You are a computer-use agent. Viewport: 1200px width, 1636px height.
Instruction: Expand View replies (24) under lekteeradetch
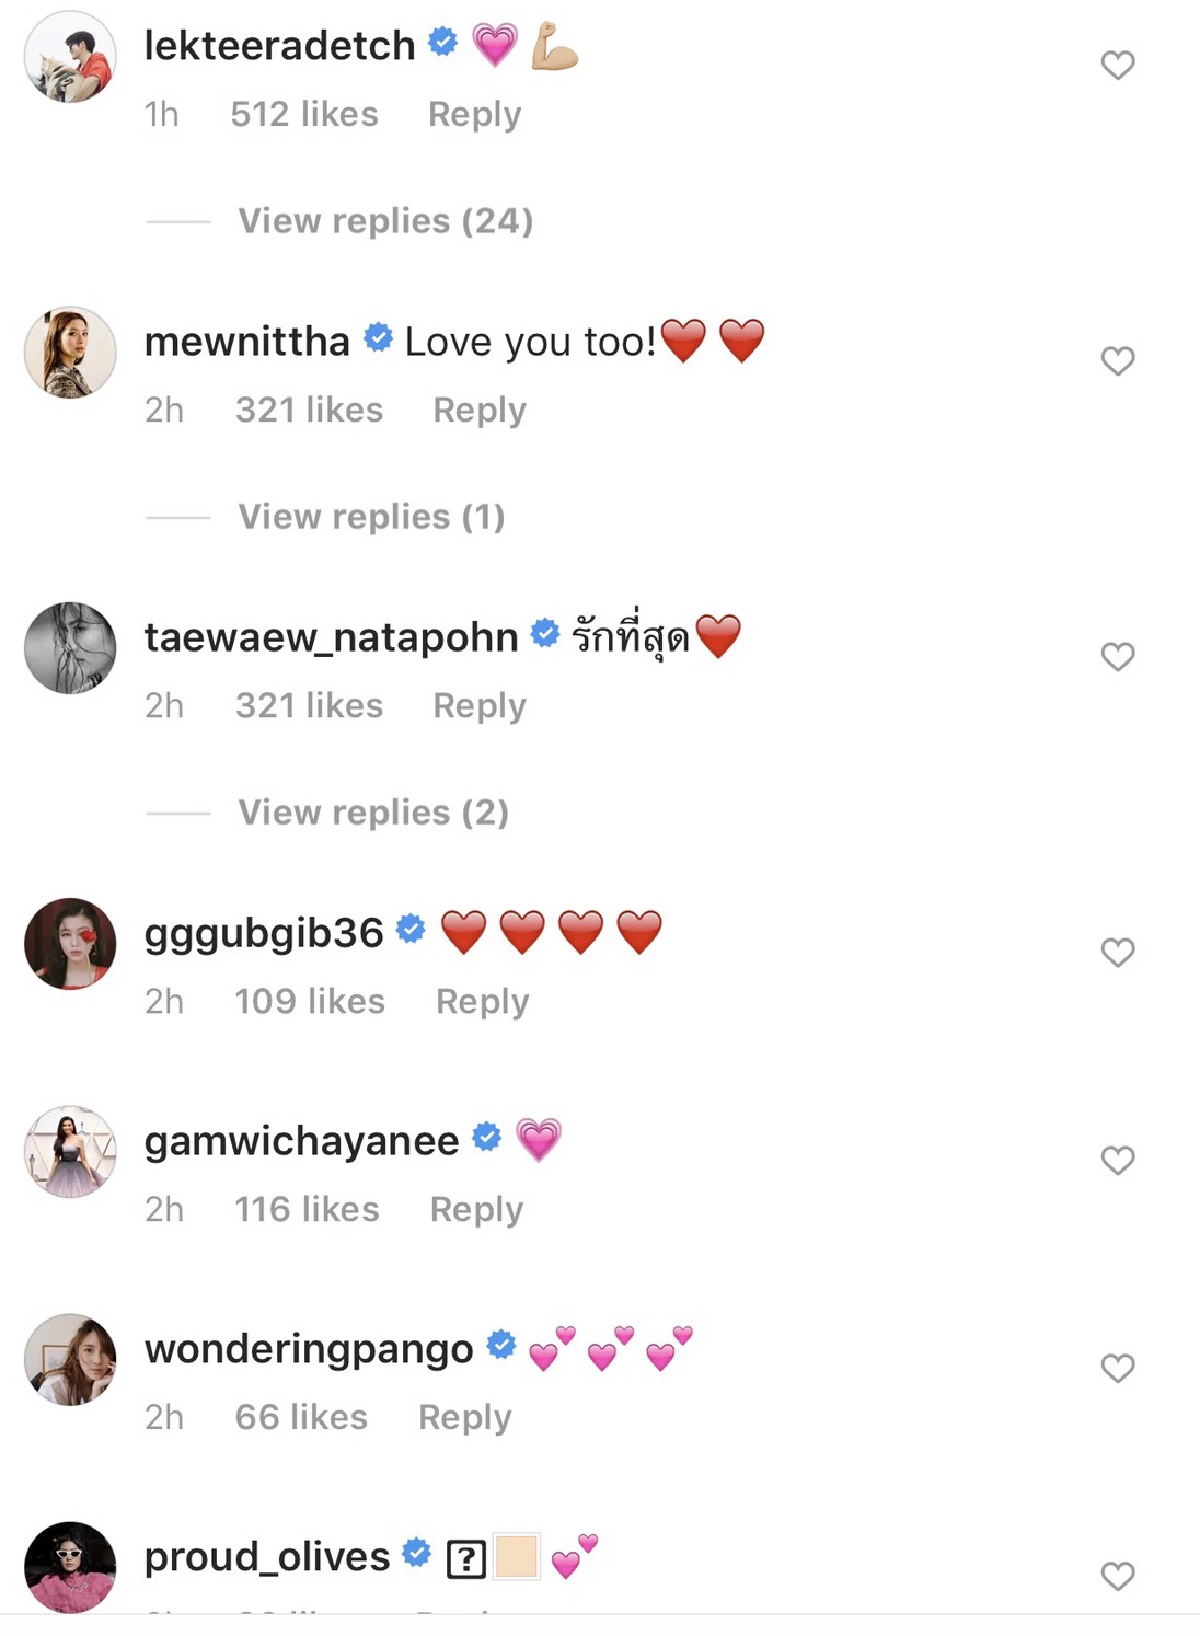[385, 221]
